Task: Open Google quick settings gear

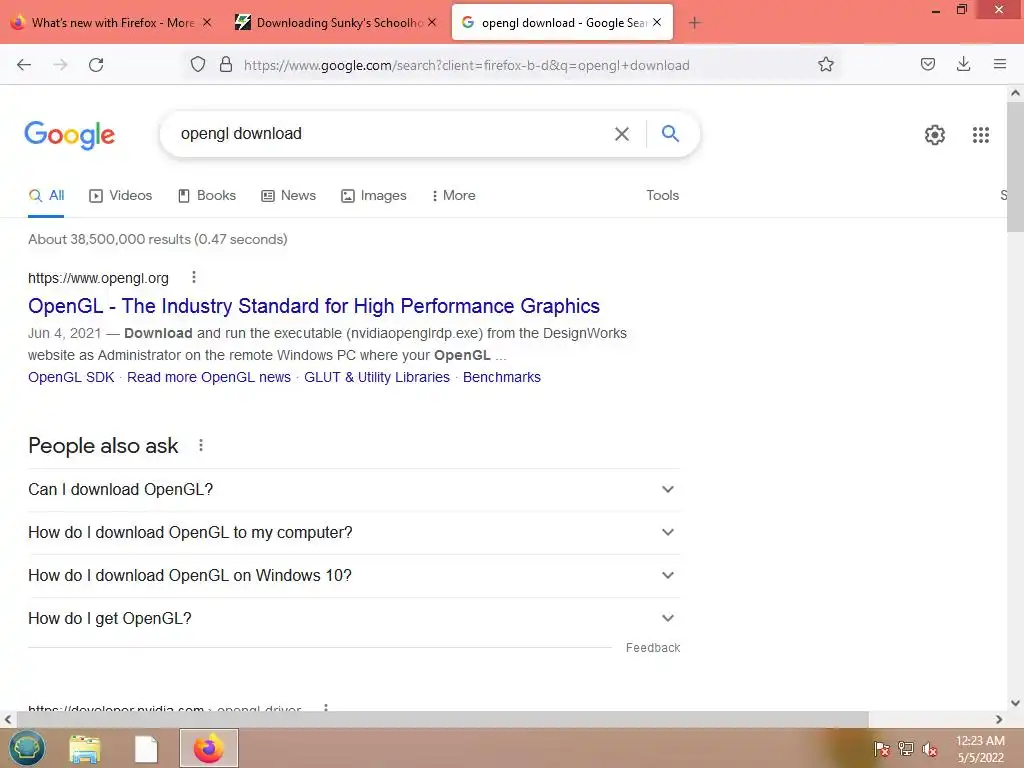Action: [x=935, y=135]
